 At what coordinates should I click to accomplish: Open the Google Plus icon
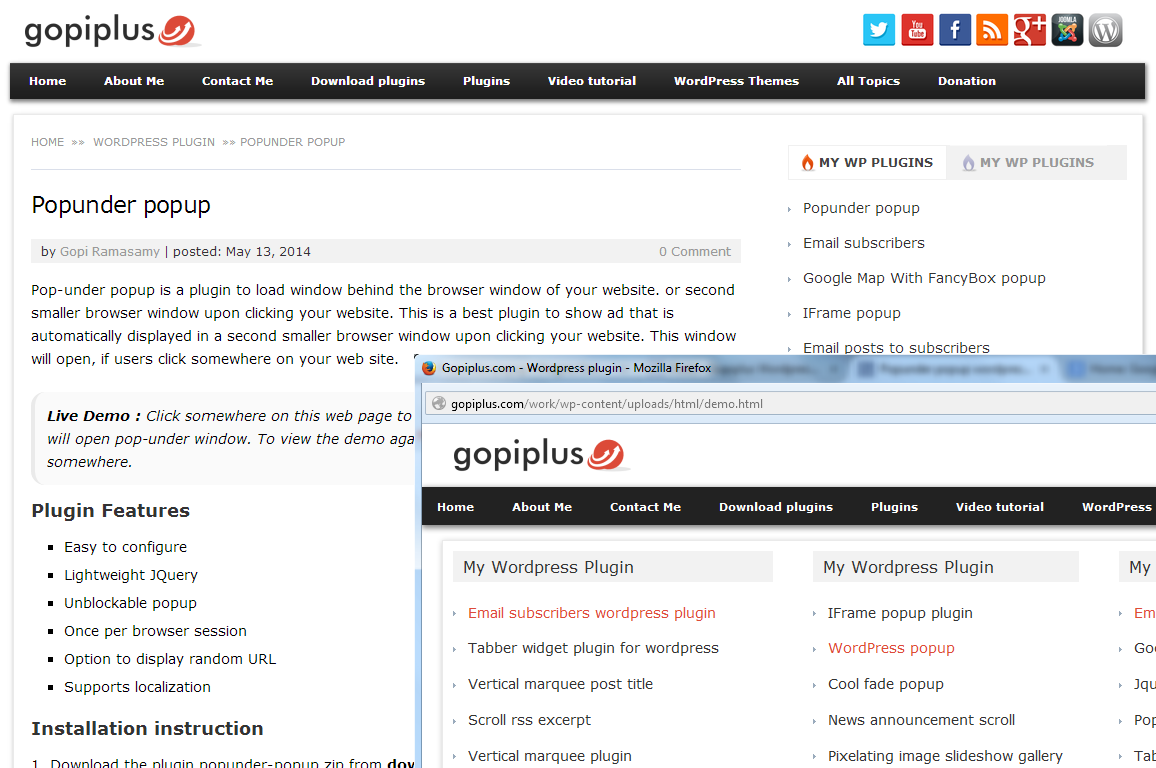[x=1030, y=30]
